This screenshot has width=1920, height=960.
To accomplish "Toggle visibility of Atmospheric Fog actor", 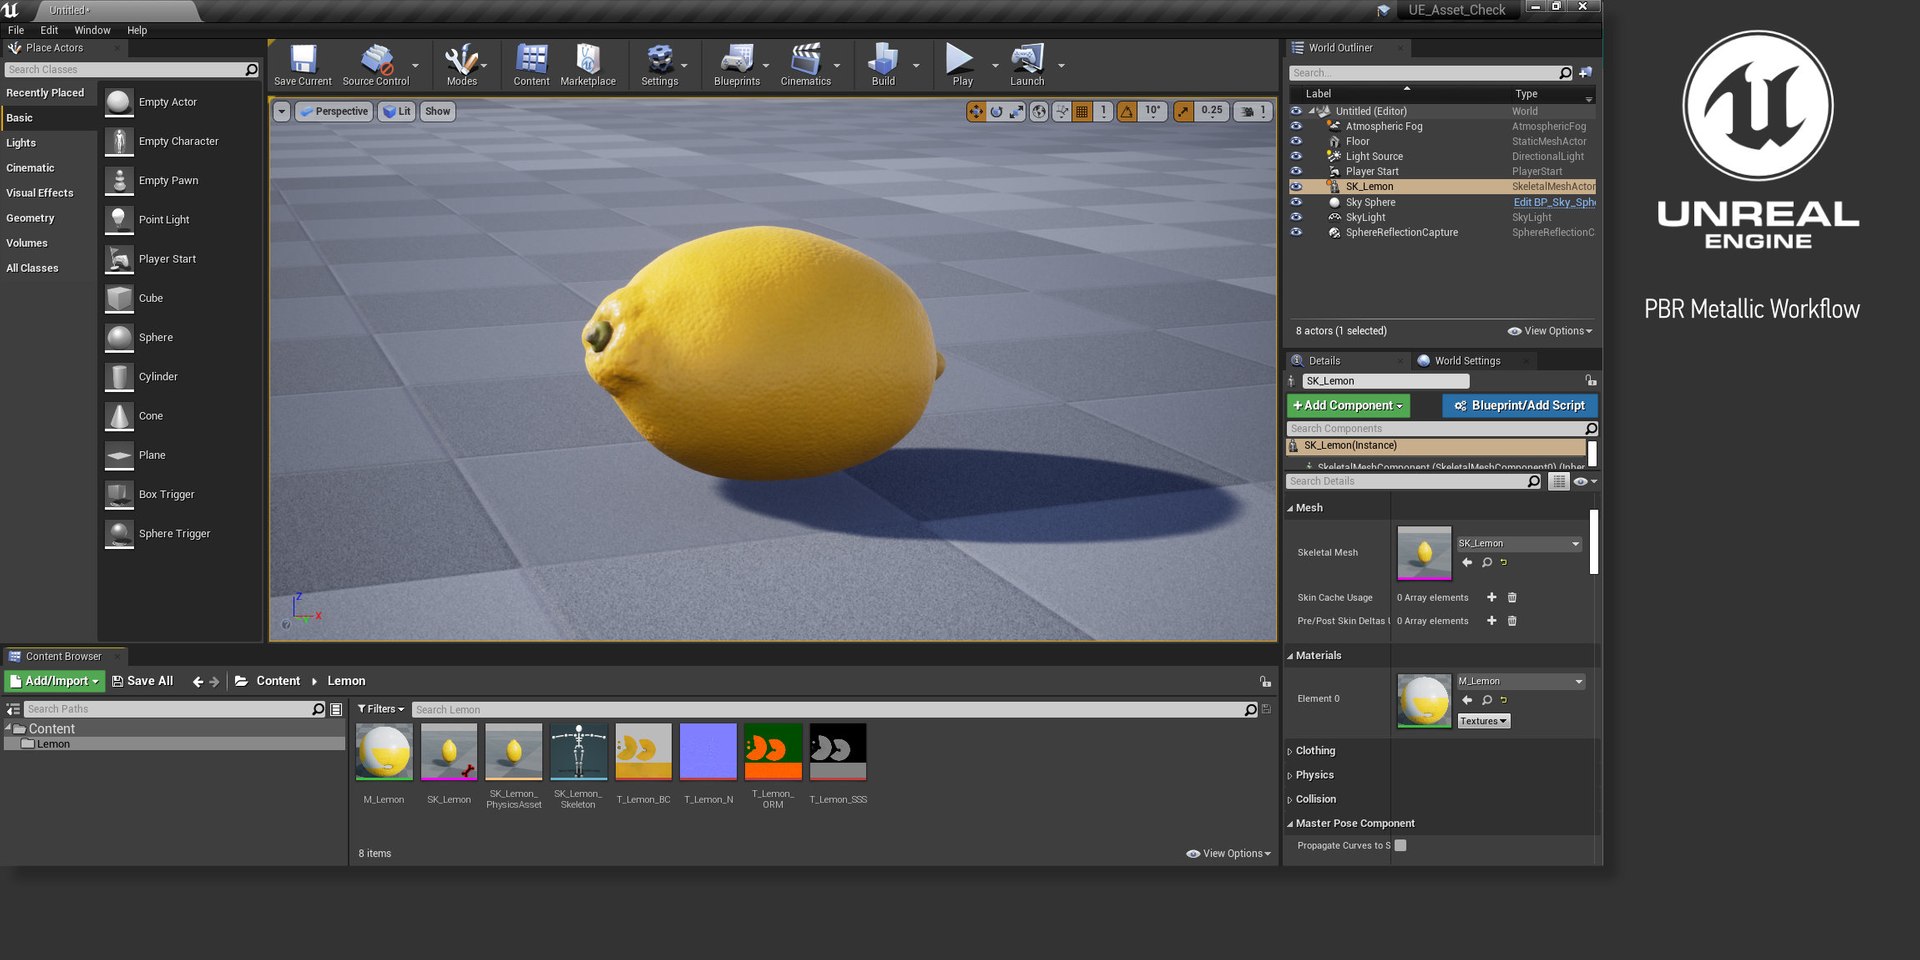I will 1296,126.
